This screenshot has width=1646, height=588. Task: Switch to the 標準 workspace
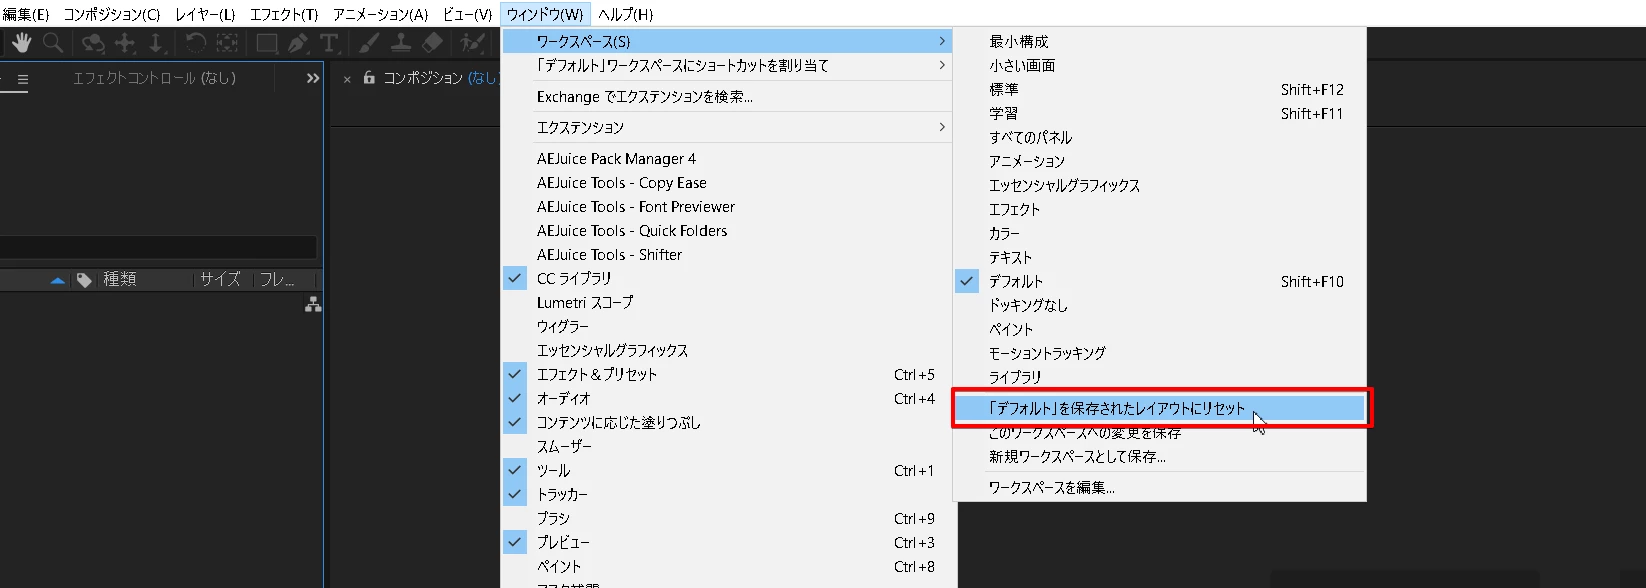pyautogui.click(x=1160, y=90)
